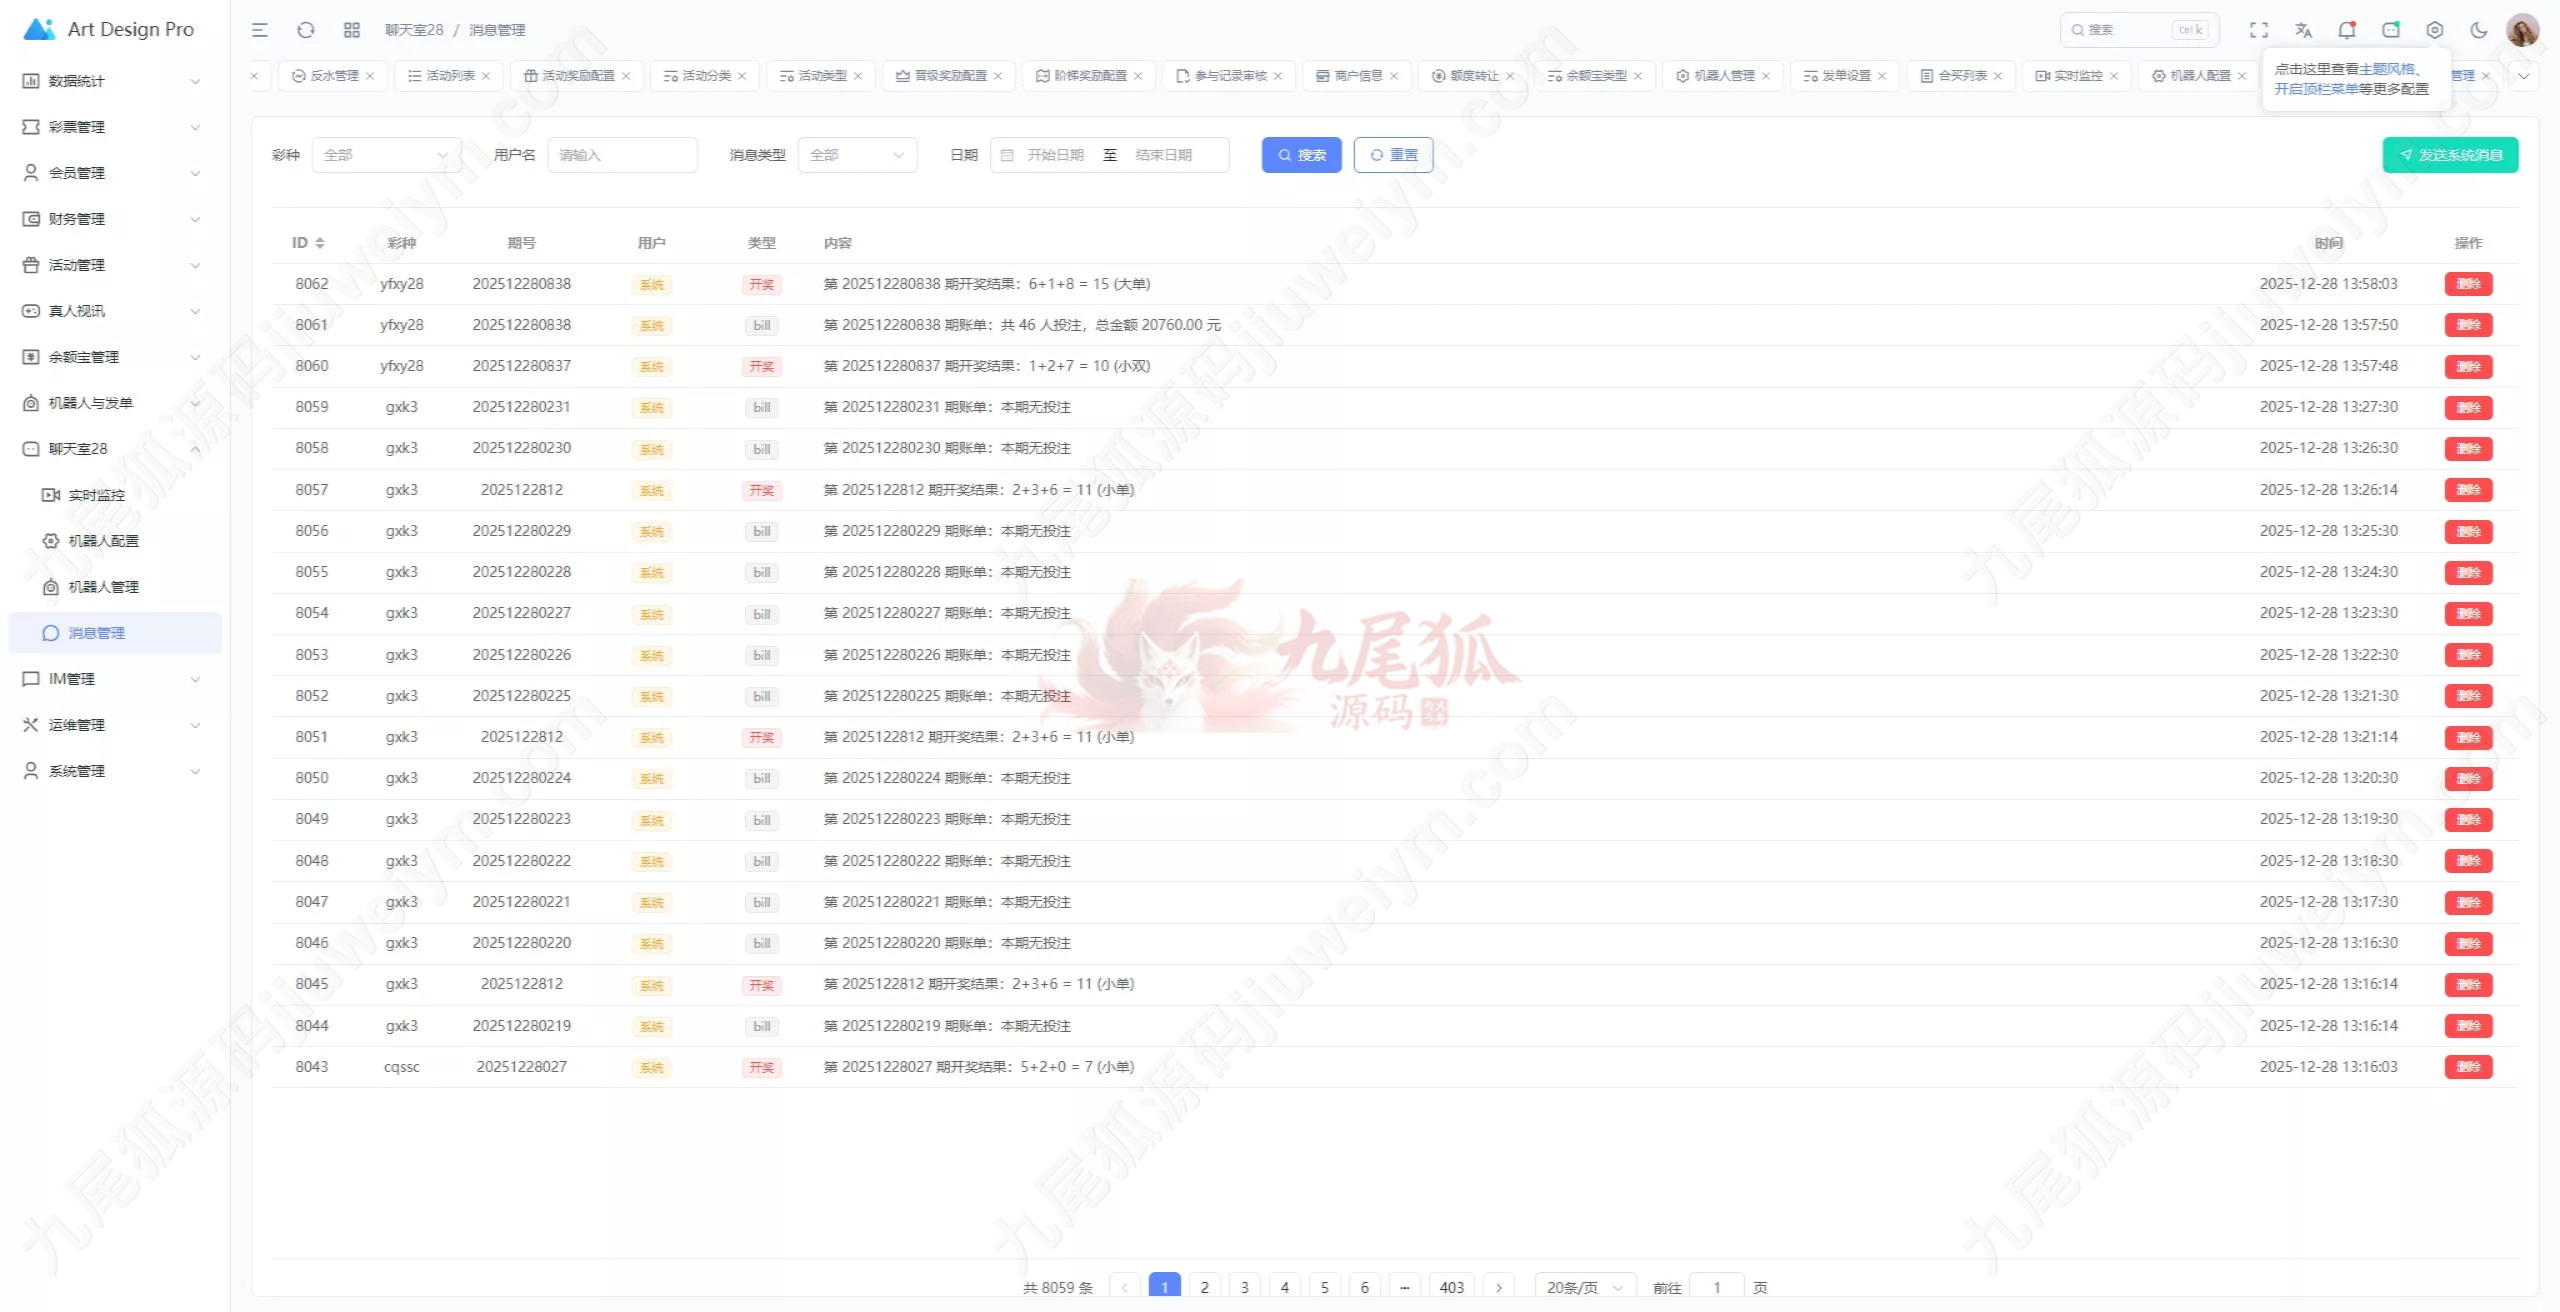Viewport: 2560px width, 1312px height.
Task: Go to page 2 in the pagination
Action: [1205, 1287]
